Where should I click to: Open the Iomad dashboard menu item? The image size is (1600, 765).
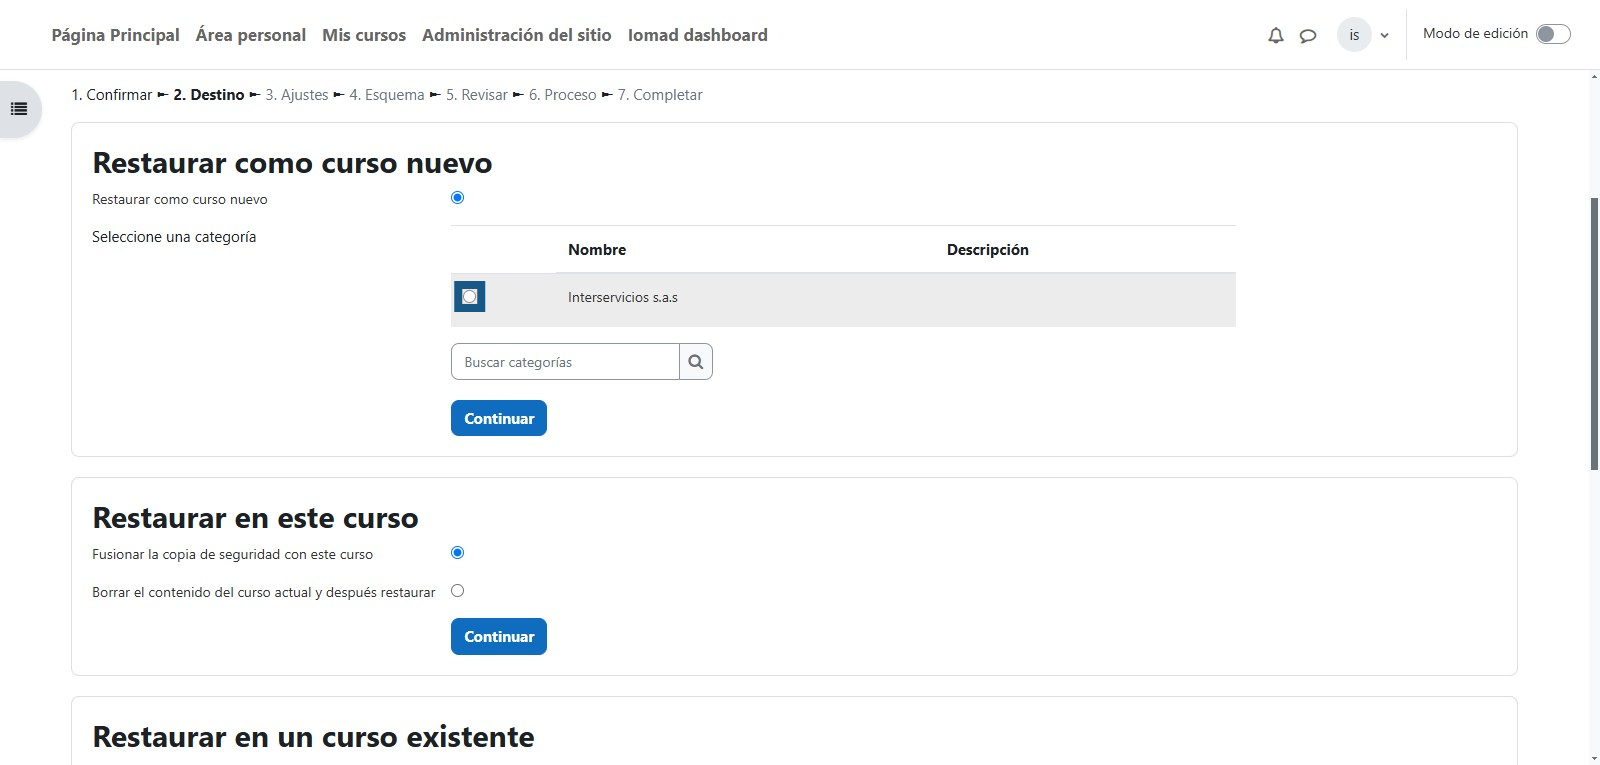(x=697, y=35)
